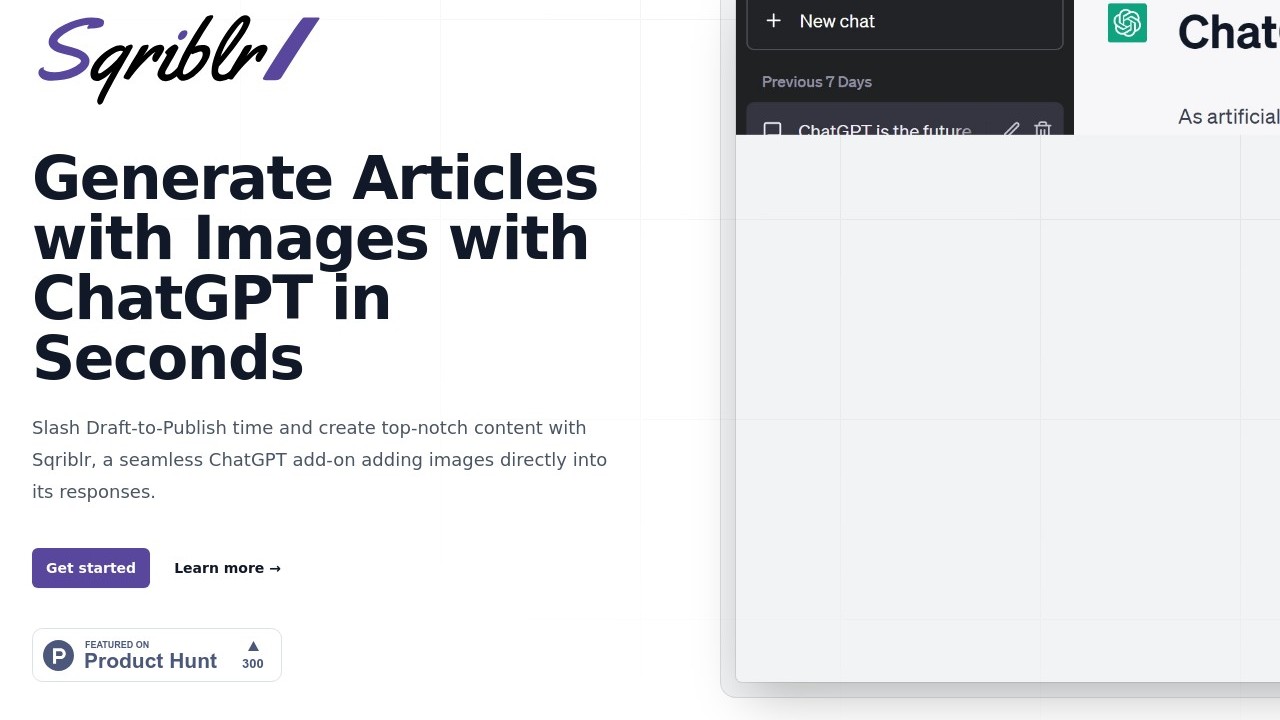Click the 300 upvote count
Image resolution: width=1280 pixels, height=720 pixels.
[x=253, y=664]
